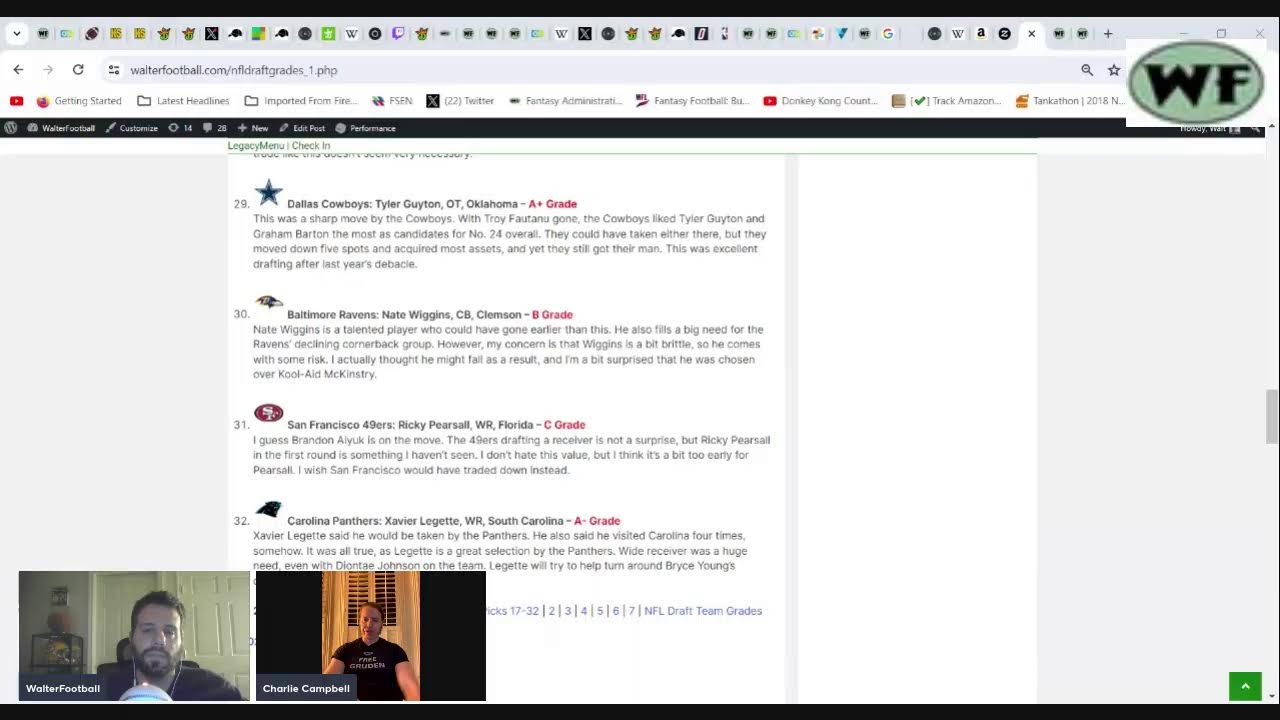Click the Baltimore Ravens logo
Screen dimensions: 1280x720
[x=268, y=302]
